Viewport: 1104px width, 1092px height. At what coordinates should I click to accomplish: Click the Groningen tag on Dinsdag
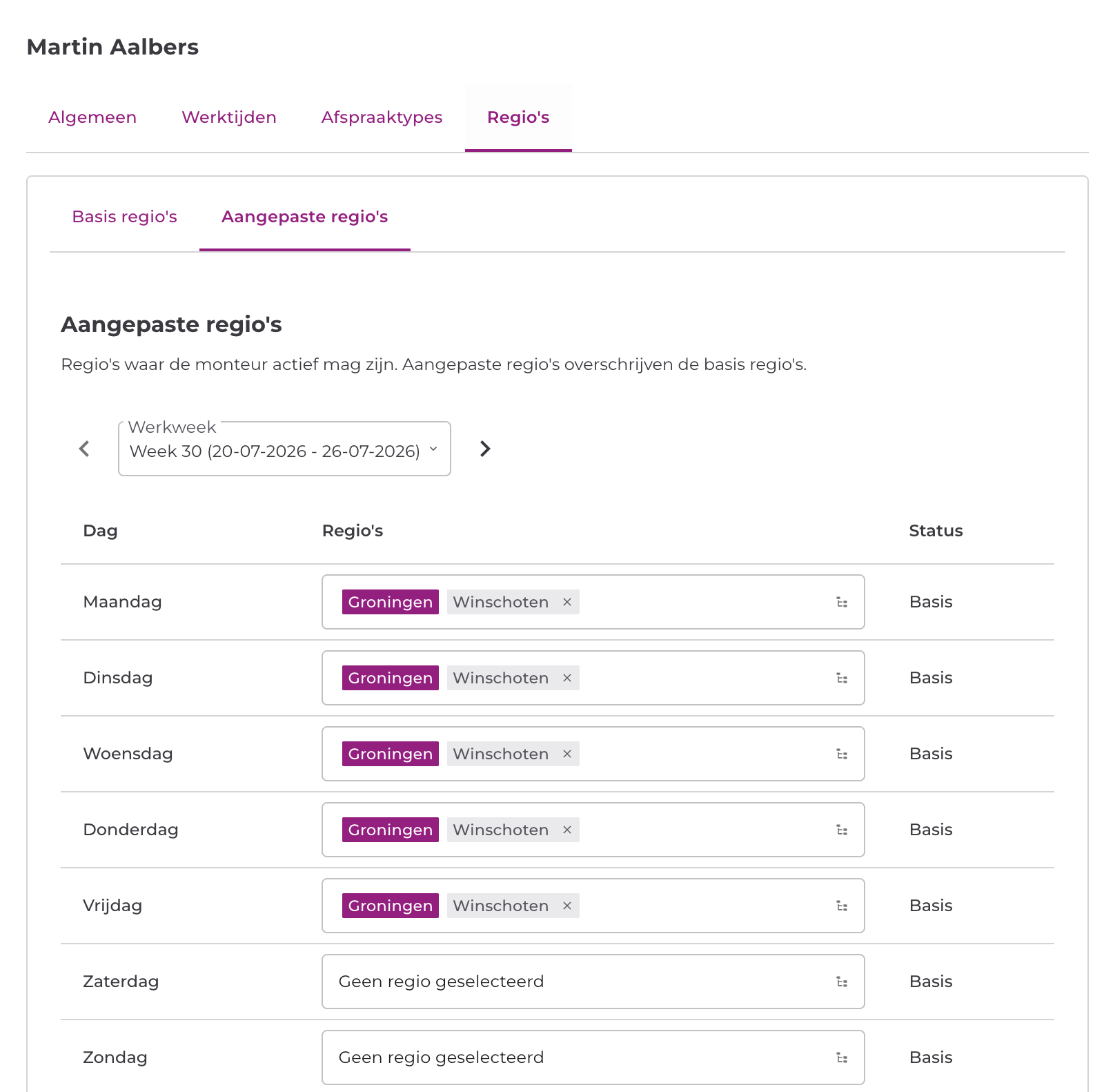point(390,678)
